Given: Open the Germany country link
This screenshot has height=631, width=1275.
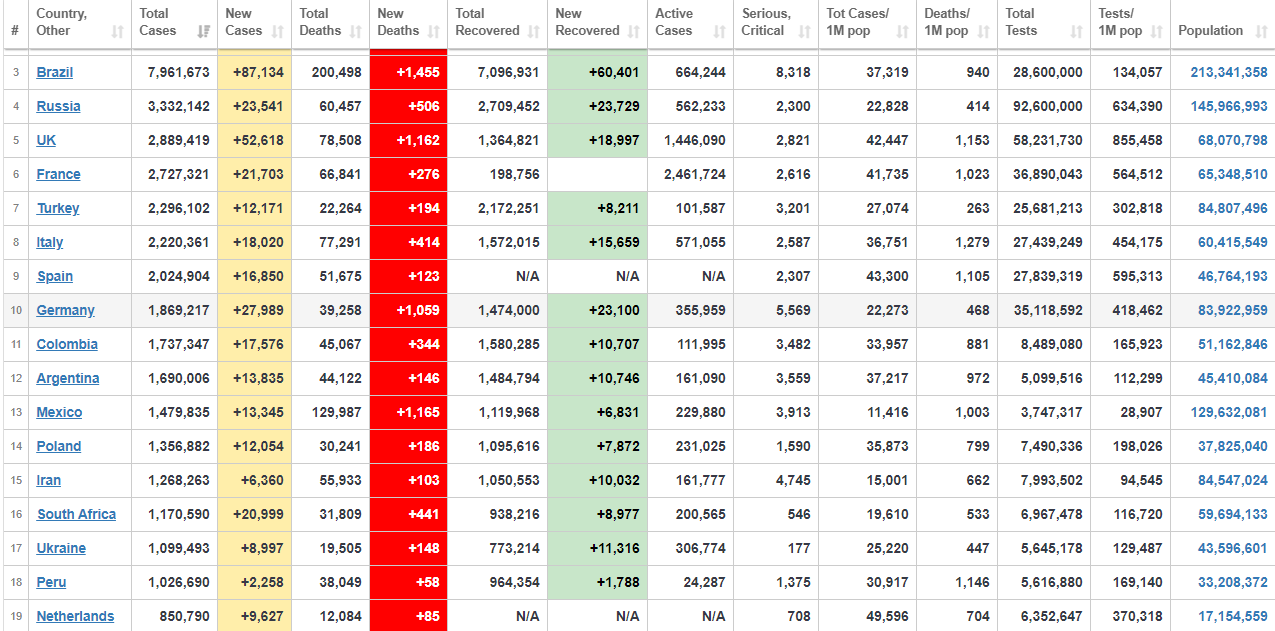Looking at the screenshot, I should pos(66,310).
